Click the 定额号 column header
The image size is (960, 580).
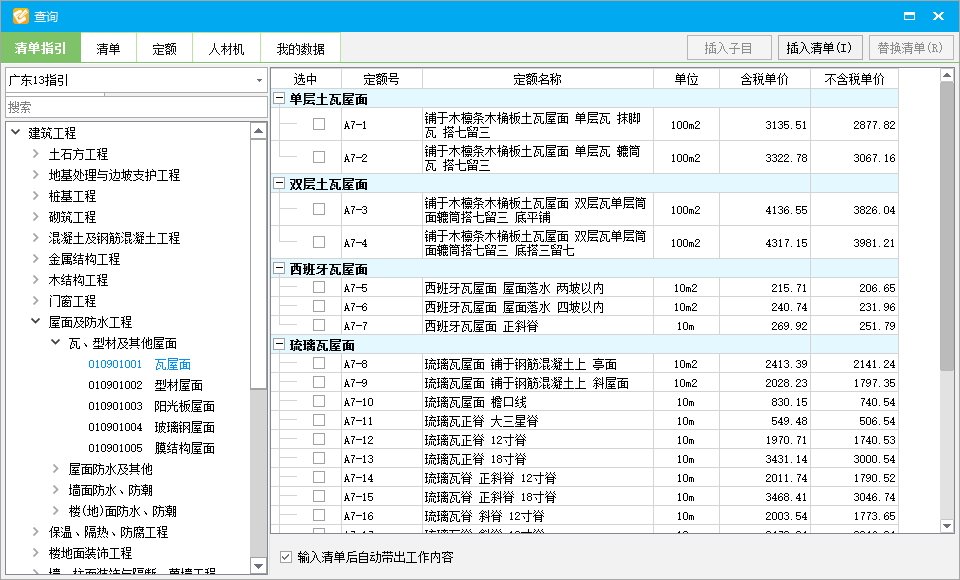click(381, 79)
